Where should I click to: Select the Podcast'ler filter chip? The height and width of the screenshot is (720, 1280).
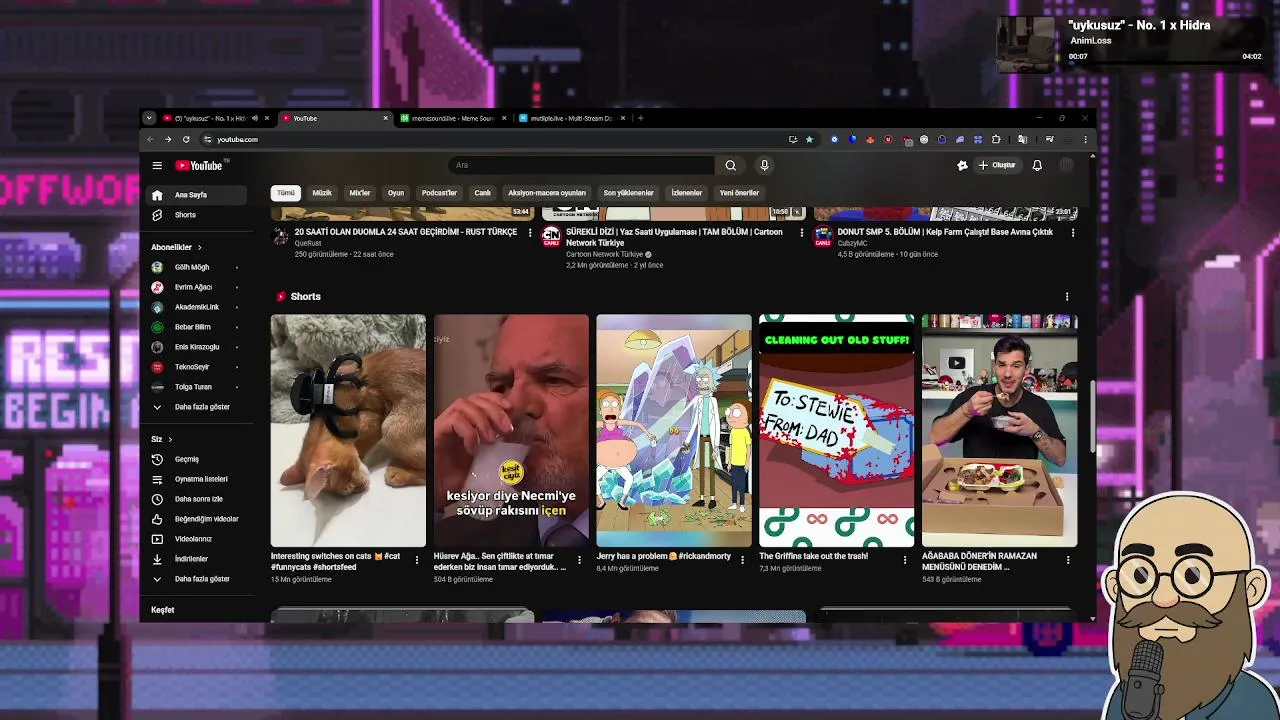[439, 193]
